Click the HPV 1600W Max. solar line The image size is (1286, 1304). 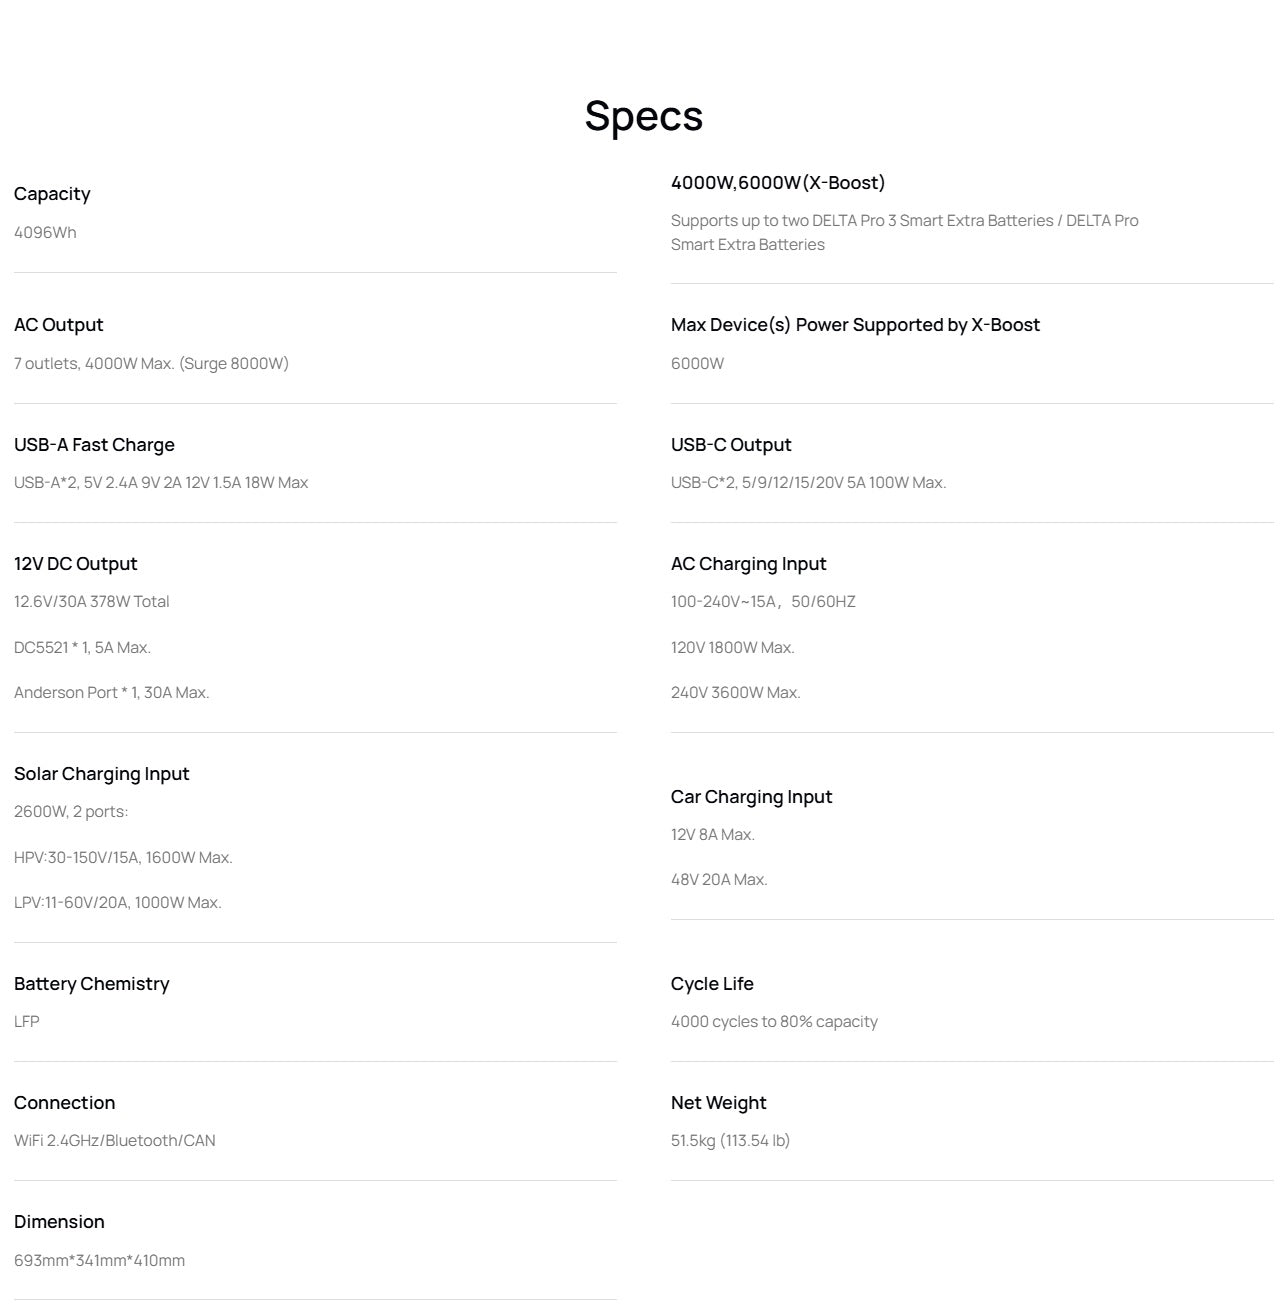coord(123,858)
